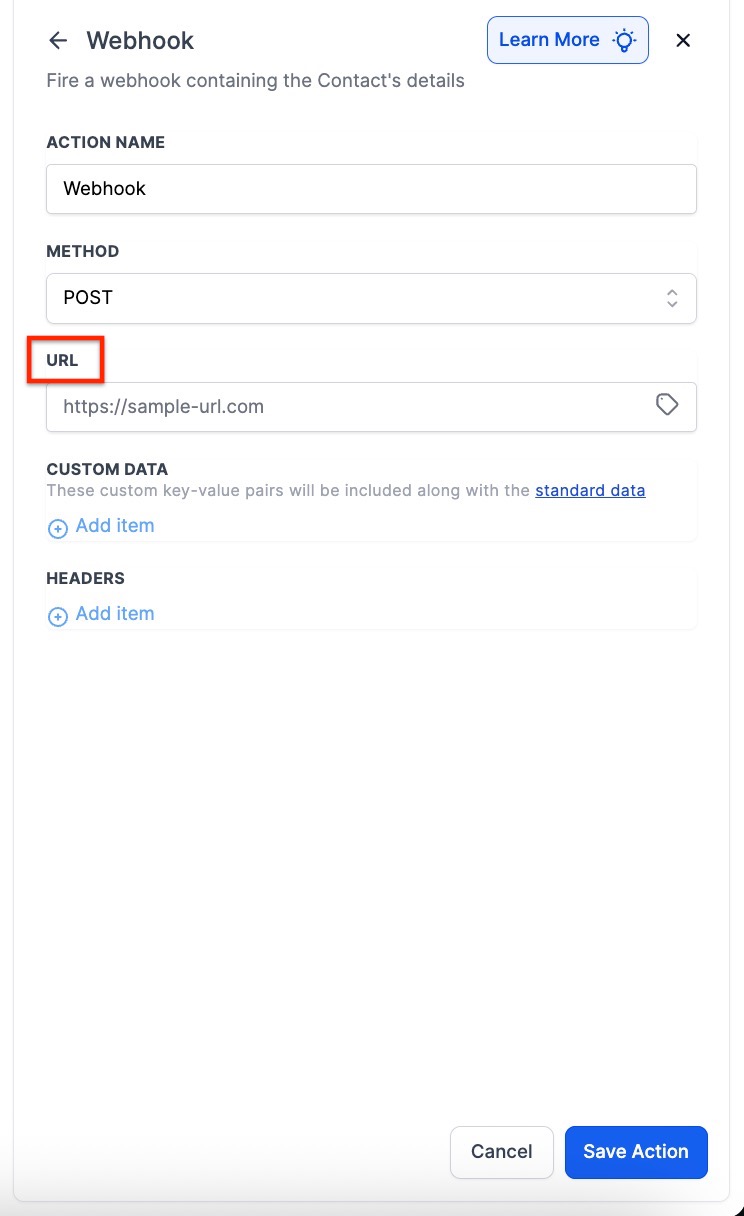Open the Learn More help button
Viewport: 744px width, 1216px height.
[x=568, y=40]
